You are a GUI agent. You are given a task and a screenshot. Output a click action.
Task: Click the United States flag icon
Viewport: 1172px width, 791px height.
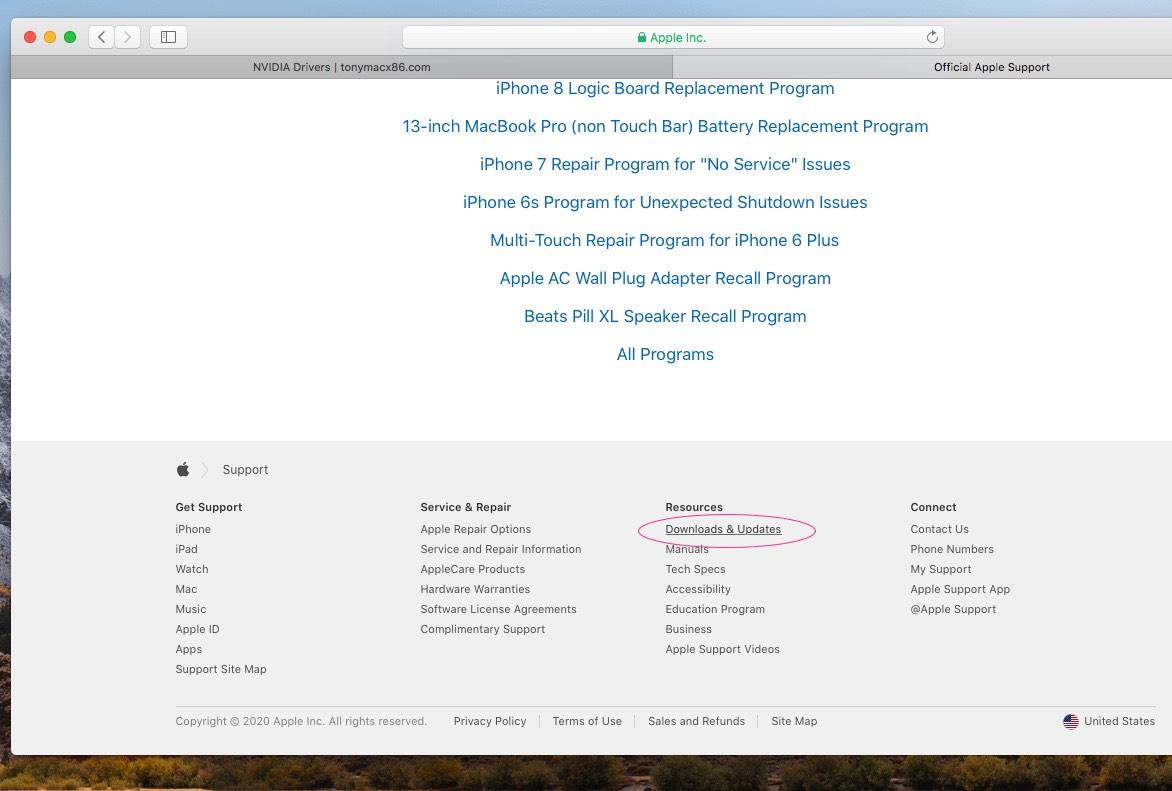(x=1070, y=721)
